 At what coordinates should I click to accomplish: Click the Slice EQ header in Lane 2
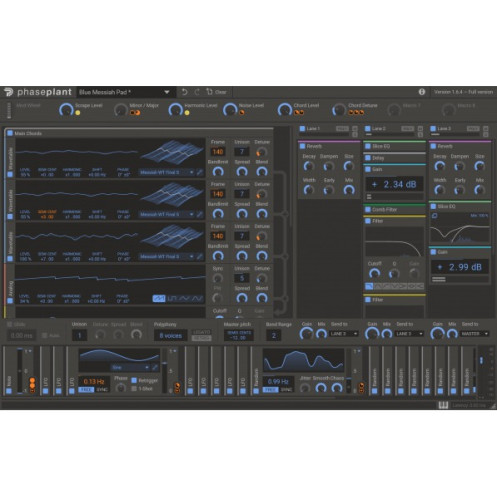click(x=394, y=146)
